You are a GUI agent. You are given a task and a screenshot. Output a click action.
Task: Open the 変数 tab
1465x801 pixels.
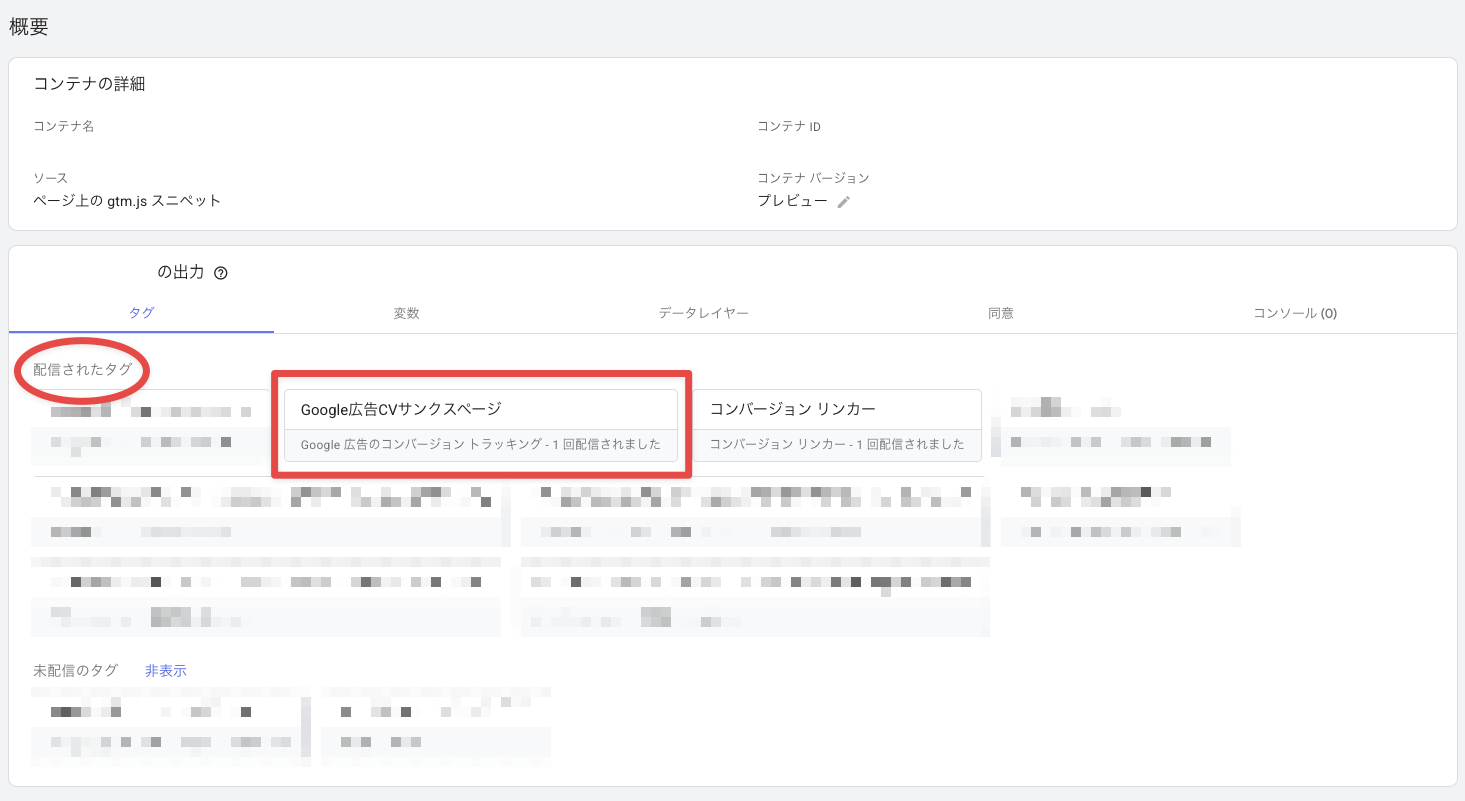pos(406,313)
